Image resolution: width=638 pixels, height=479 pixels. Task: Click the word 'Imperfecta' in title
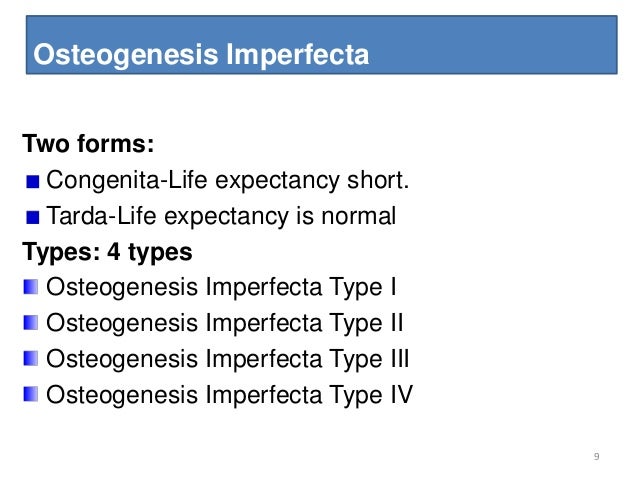click(x=297, y=55)
